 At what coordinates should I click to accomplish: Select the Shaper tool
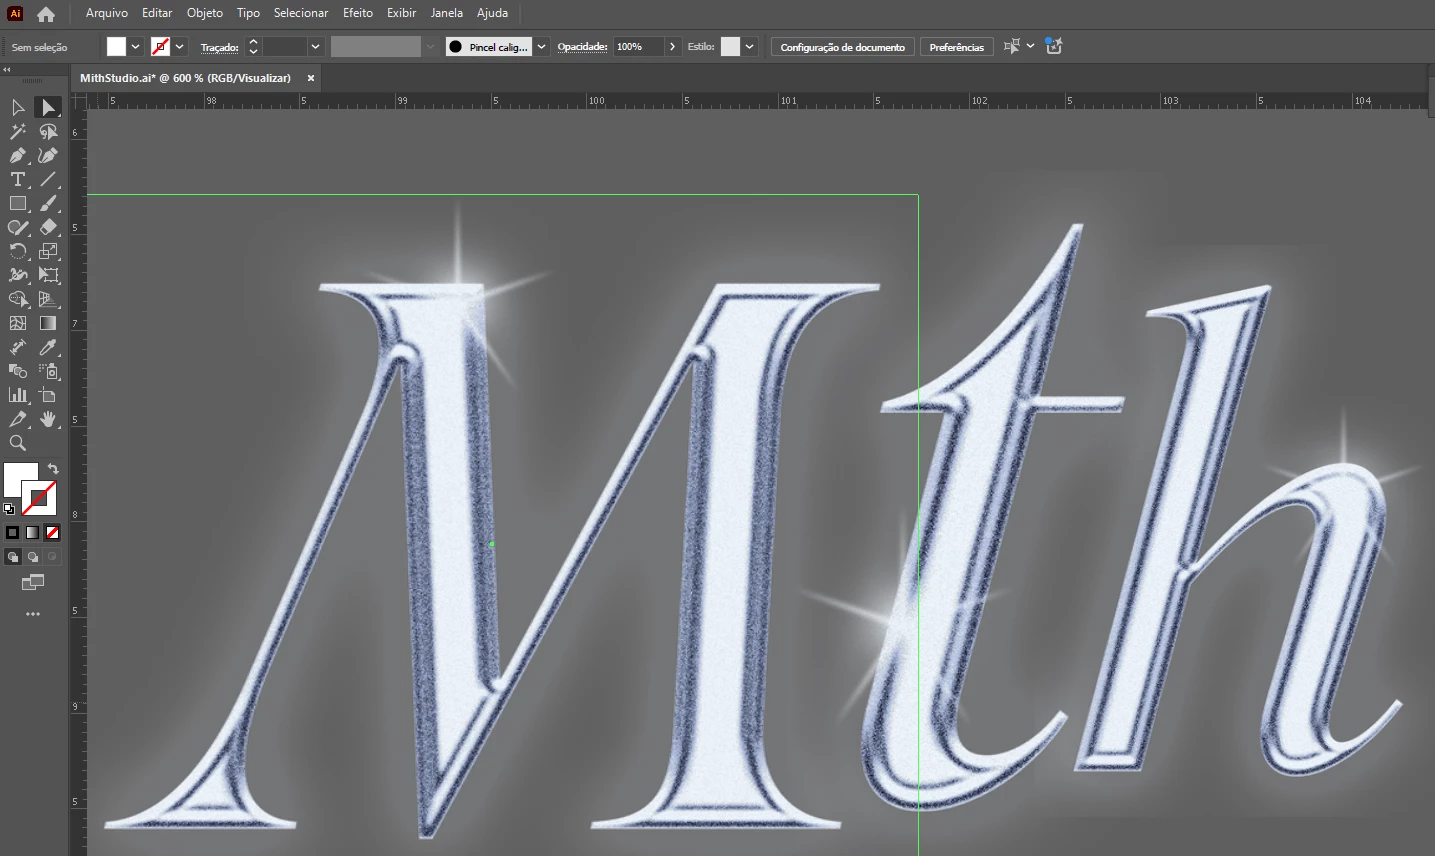tap(18, 227)
